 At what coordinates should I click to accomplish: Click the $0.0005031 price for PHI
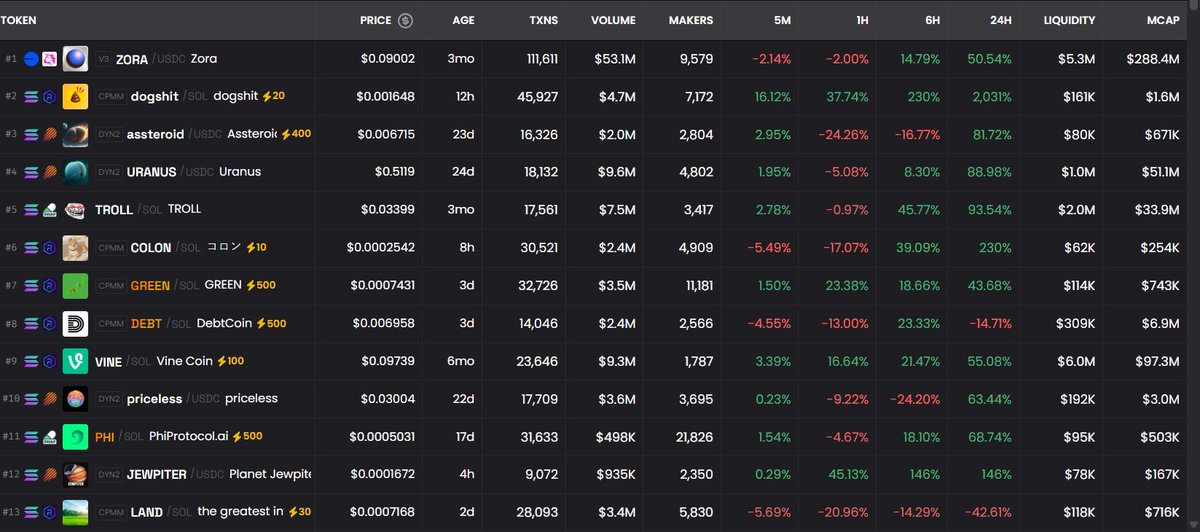click(385, 436)
